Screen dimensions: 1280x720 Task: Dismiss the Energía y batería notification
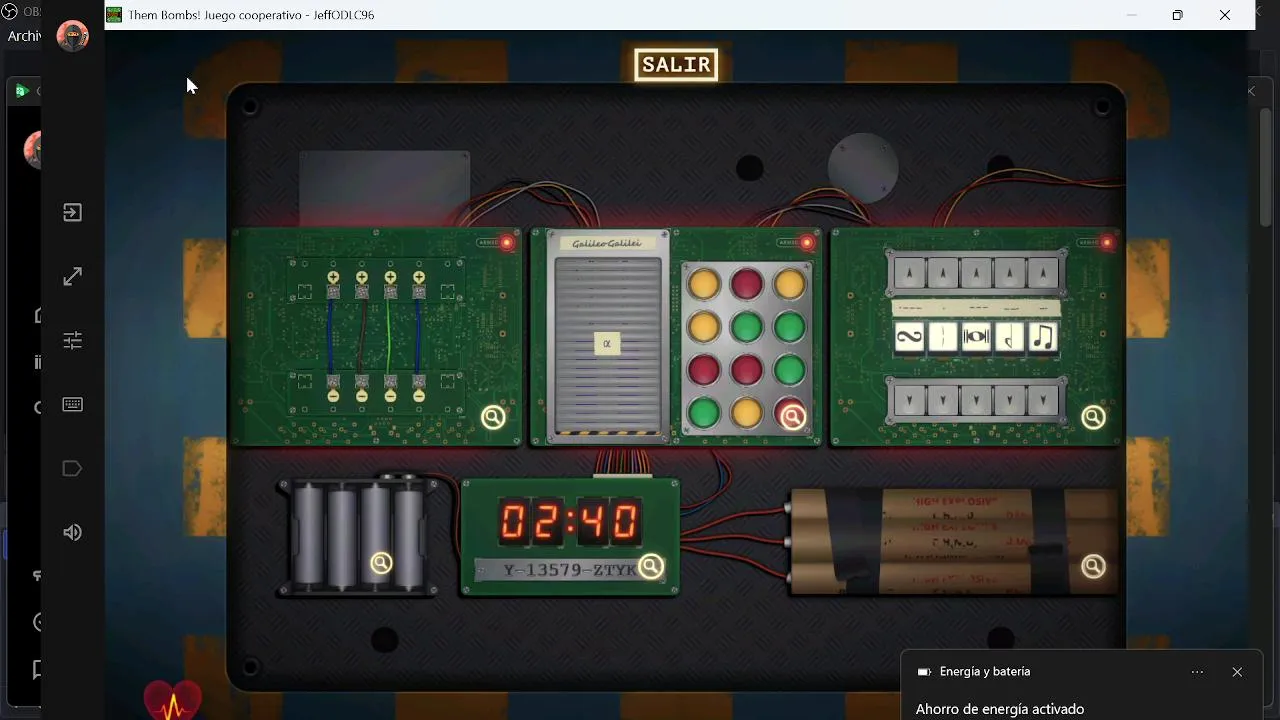(1237, 672)
